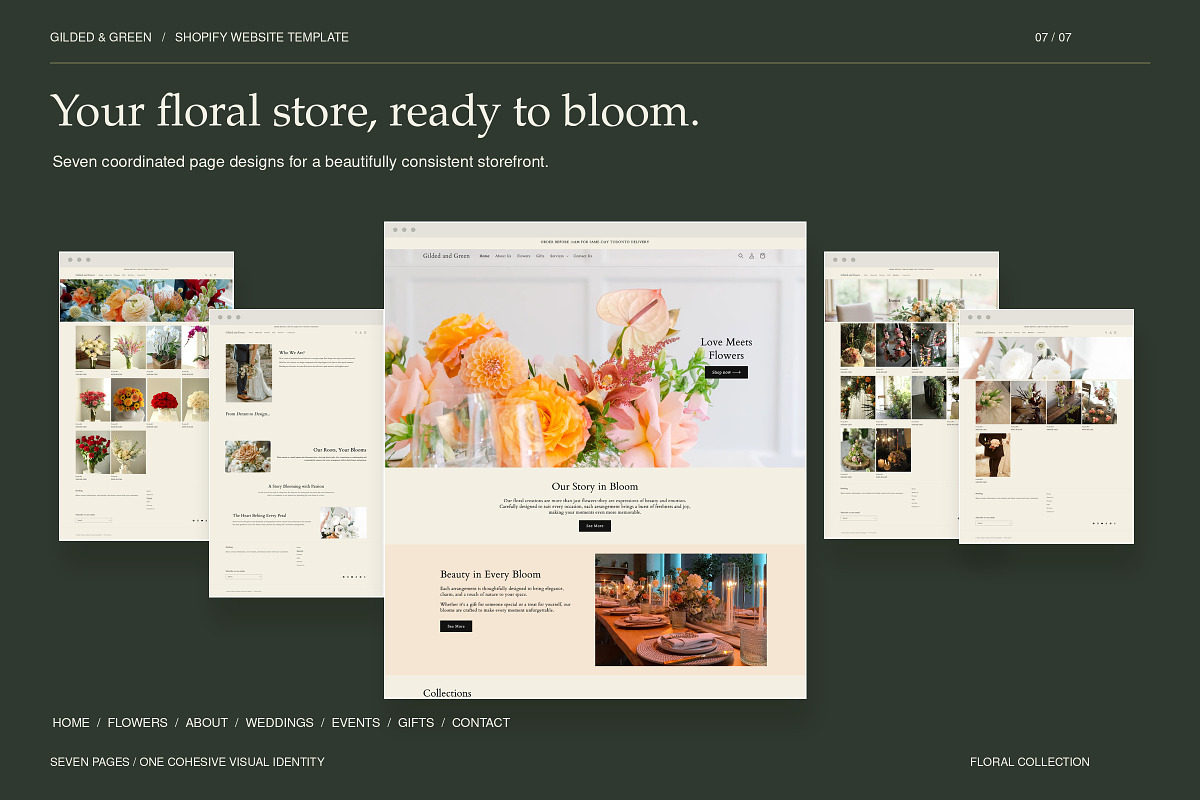Click the email field in Events window footer
The height and width of the screenshot is (800, 1200).
[x=859, y=518]
